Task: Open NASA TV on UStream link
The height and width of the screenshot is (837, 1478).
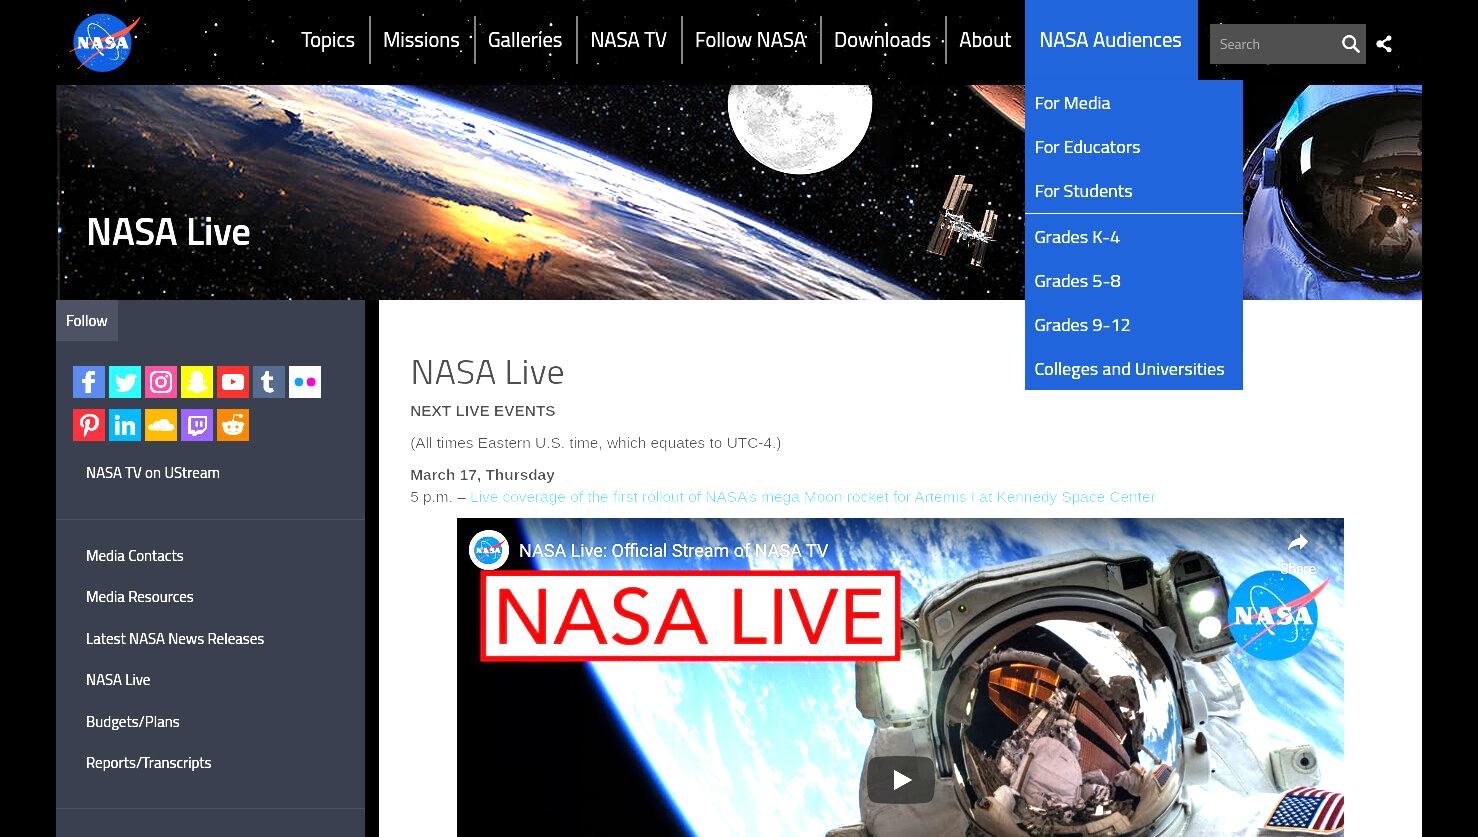Action: (153, 473)
